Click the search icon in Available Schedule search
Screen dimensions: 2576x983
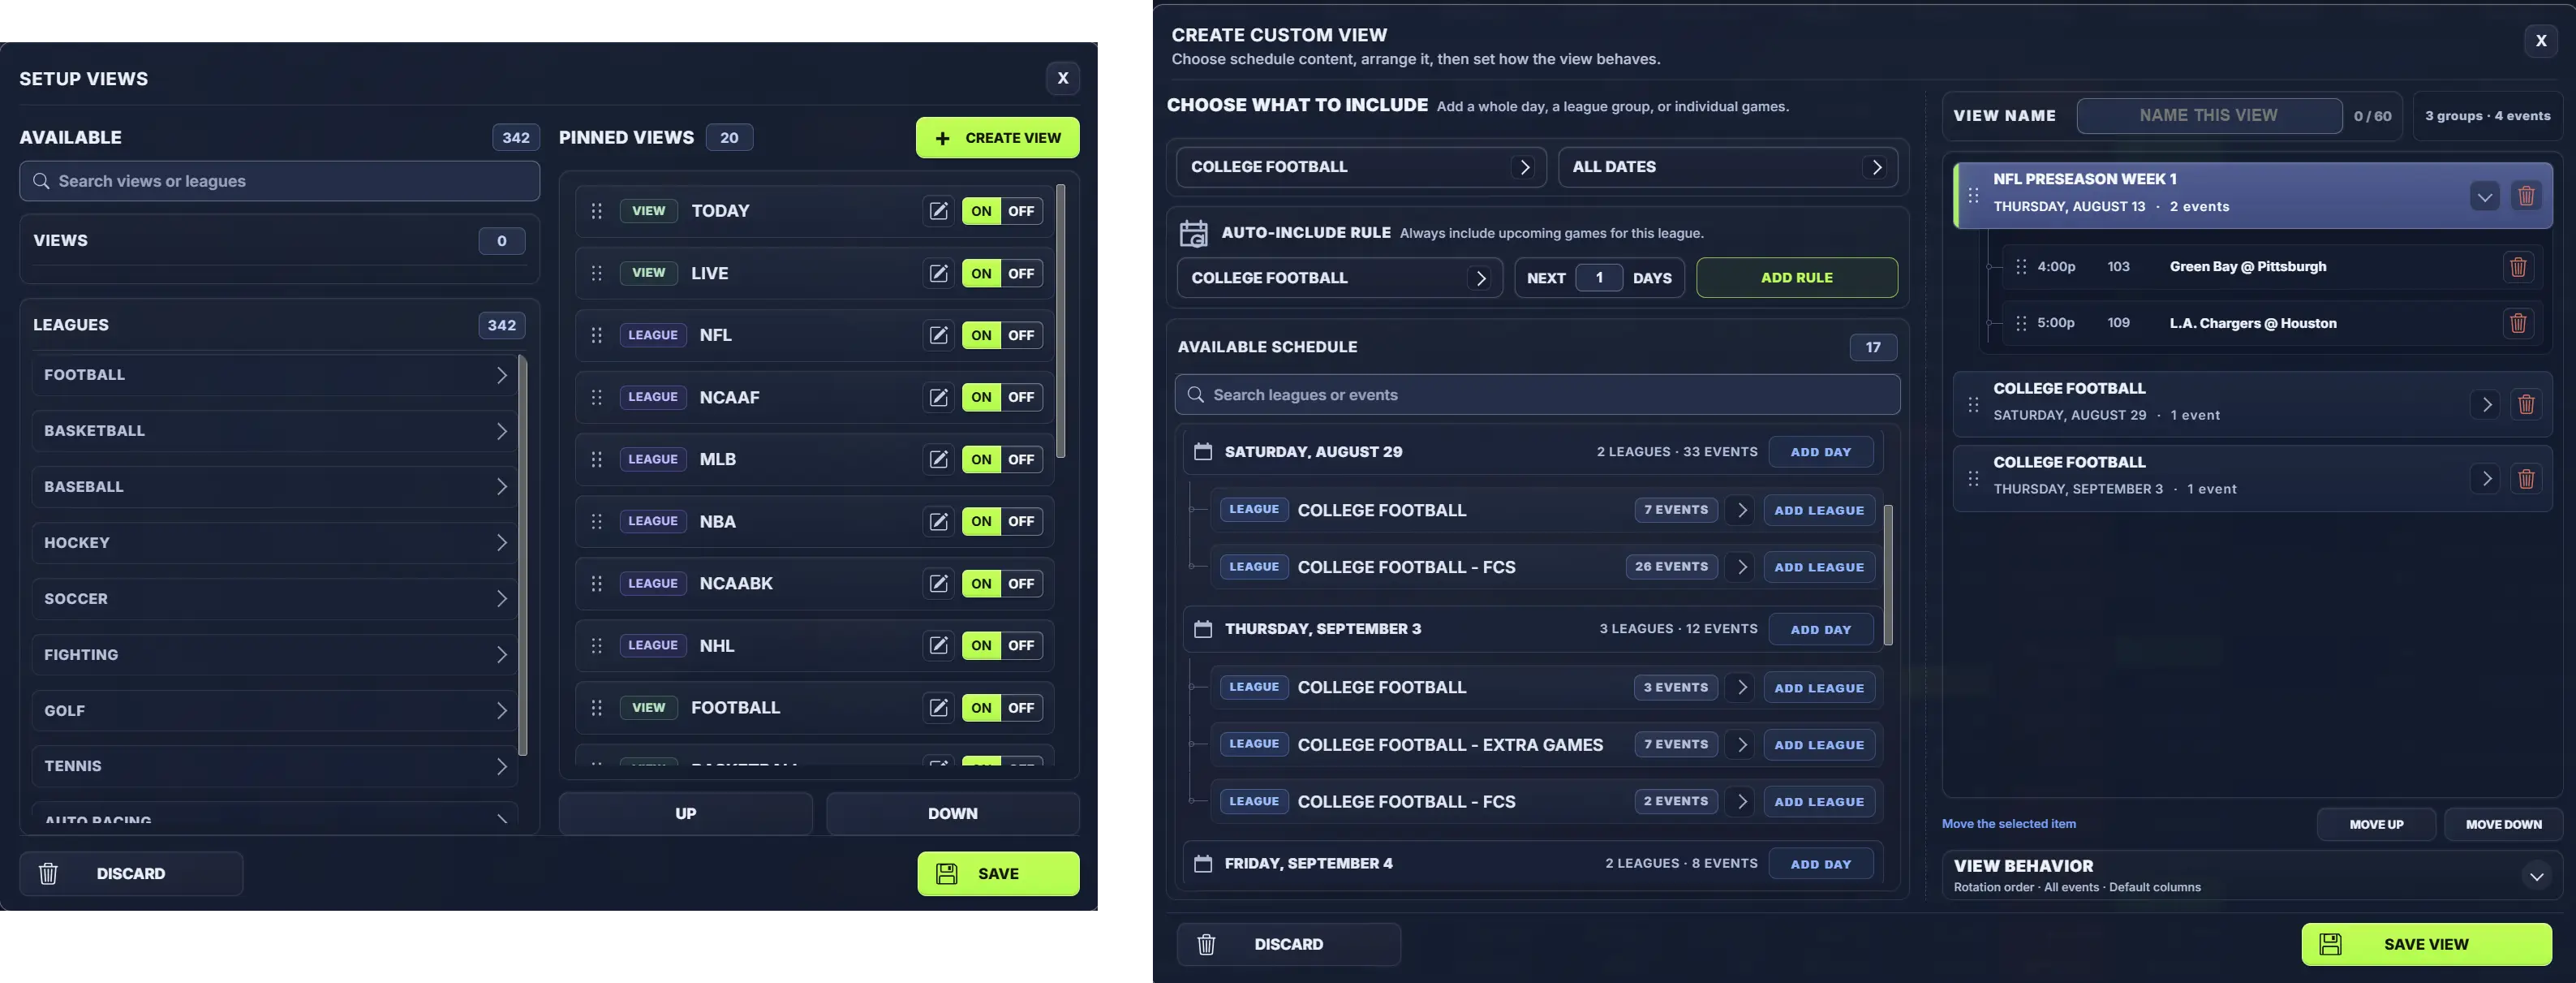point(1195,395)
